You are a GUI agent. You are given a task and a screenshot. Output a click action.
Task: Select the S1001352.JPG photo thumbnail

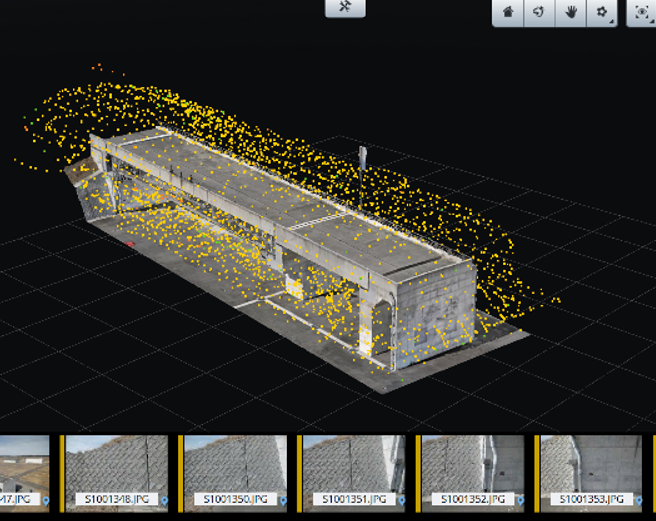[473, 474]
